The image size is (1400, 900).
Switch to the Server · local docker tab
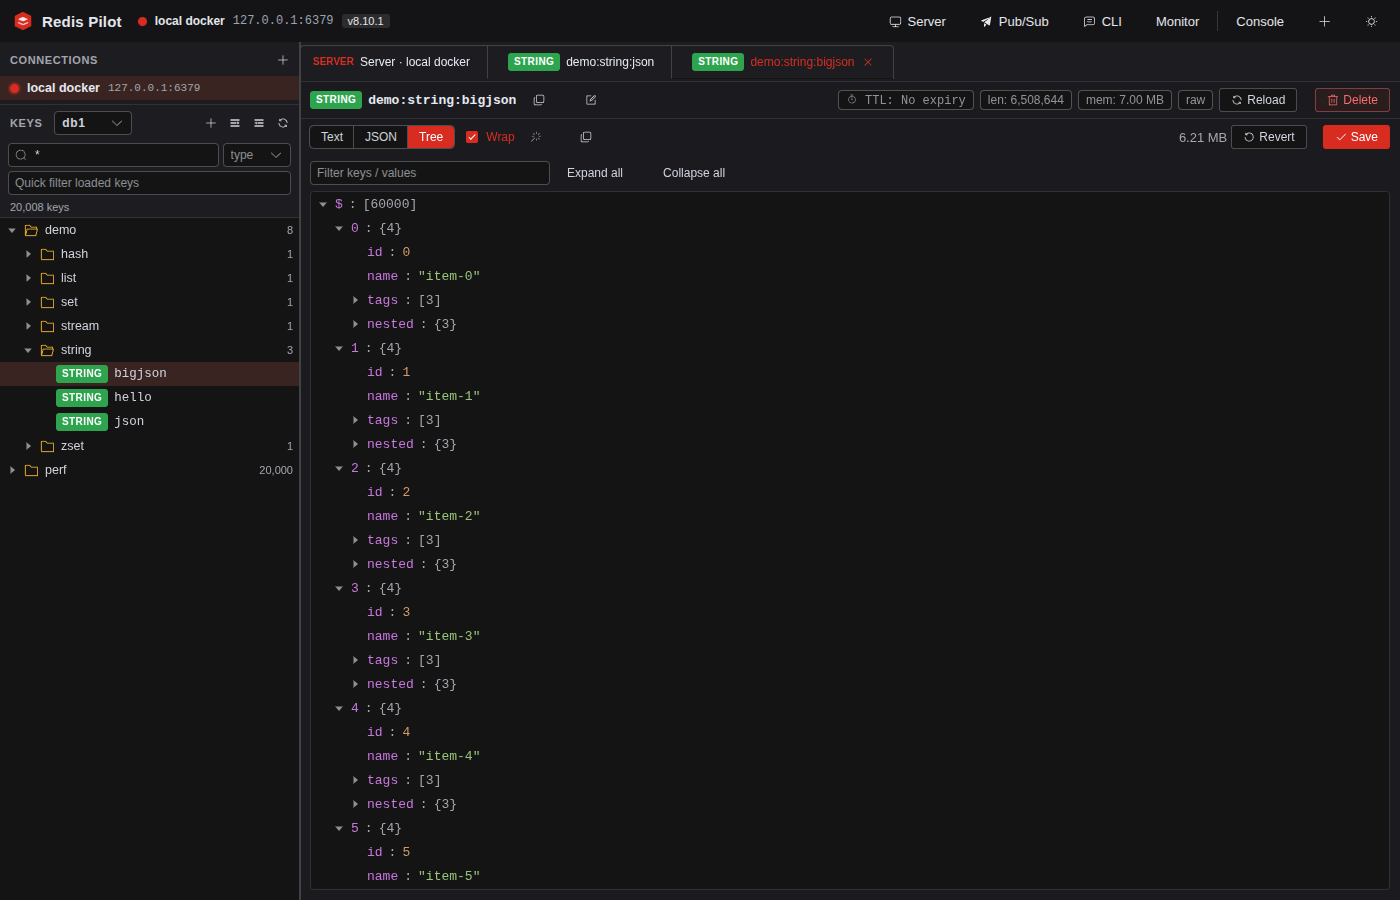pyautogui.click(x=394, y=62)
